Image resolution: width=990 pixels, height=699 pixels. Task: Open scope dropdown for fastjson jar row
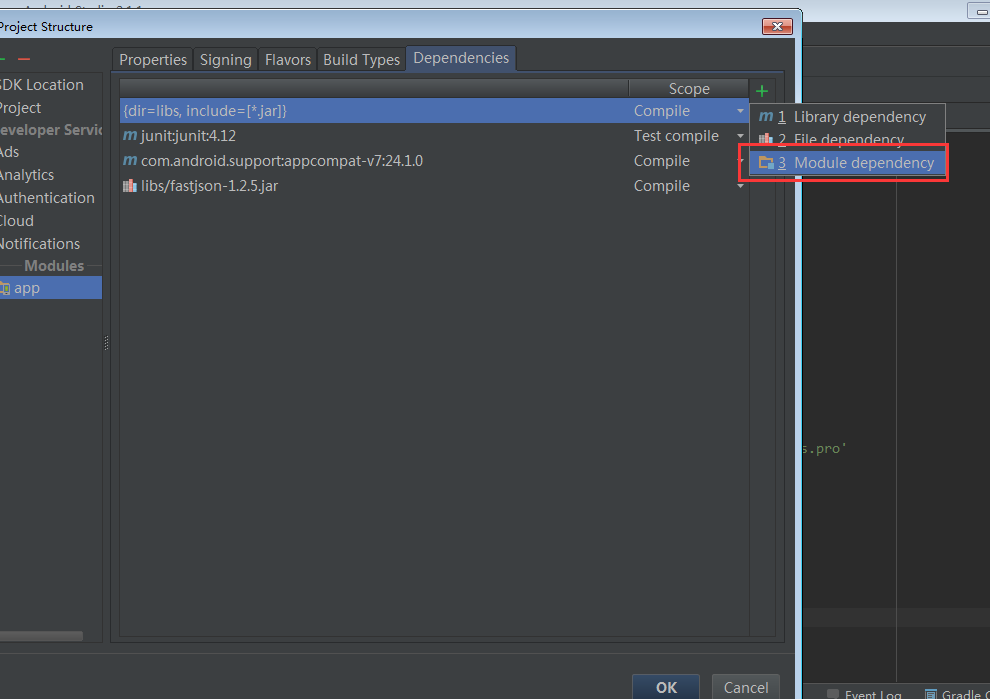pyautogui.click(x=740, y=186)
